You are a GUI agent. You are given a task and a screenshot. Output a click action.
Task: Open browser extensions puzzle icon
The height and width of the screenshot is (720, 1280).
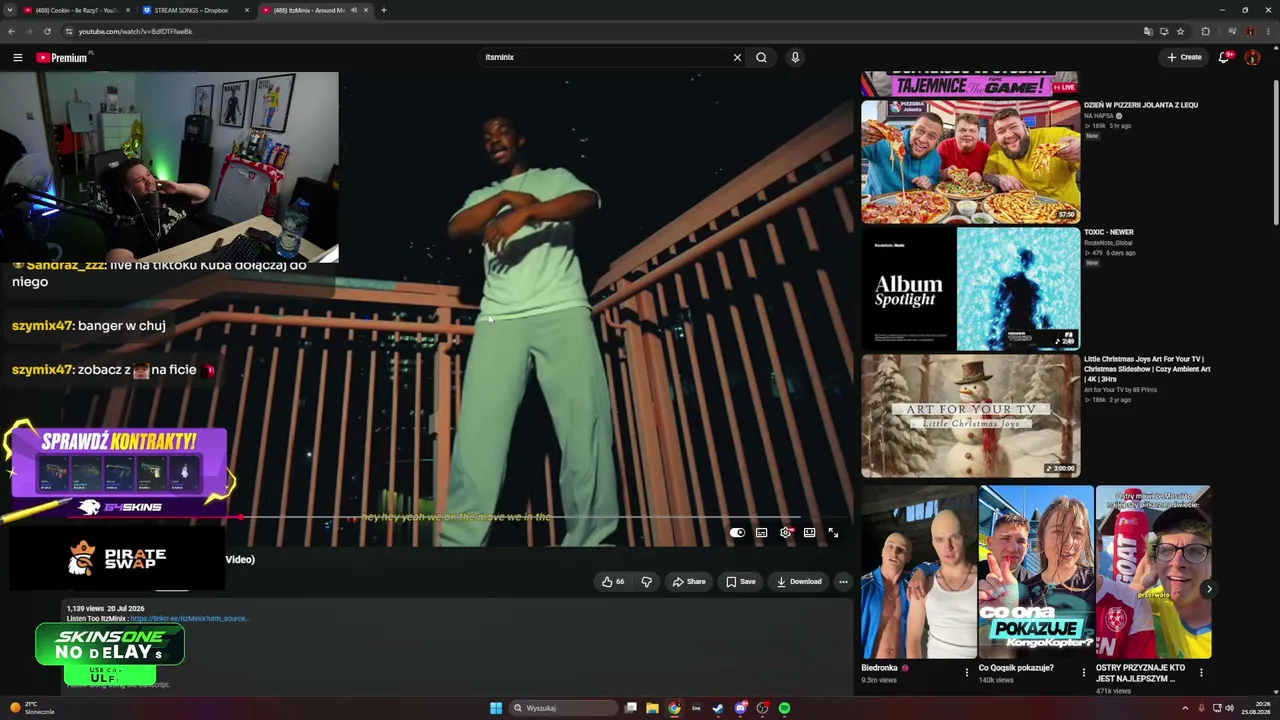tap(1206, 31)
